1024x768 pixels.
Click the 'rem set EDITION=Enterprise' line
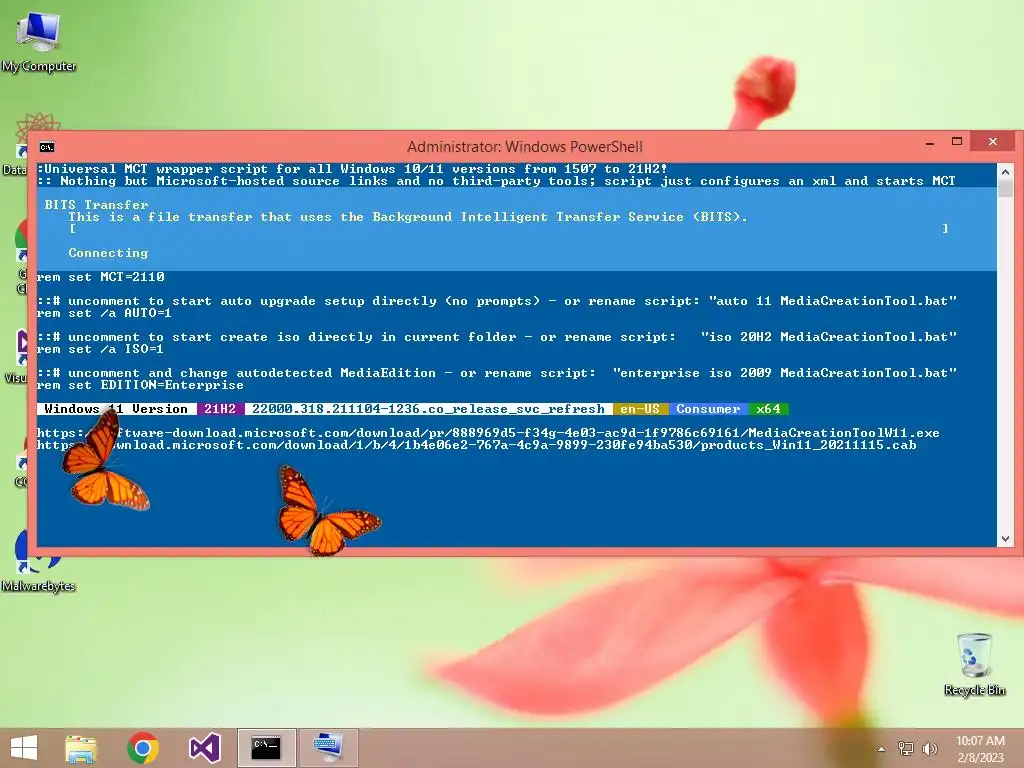click(140, 385)
